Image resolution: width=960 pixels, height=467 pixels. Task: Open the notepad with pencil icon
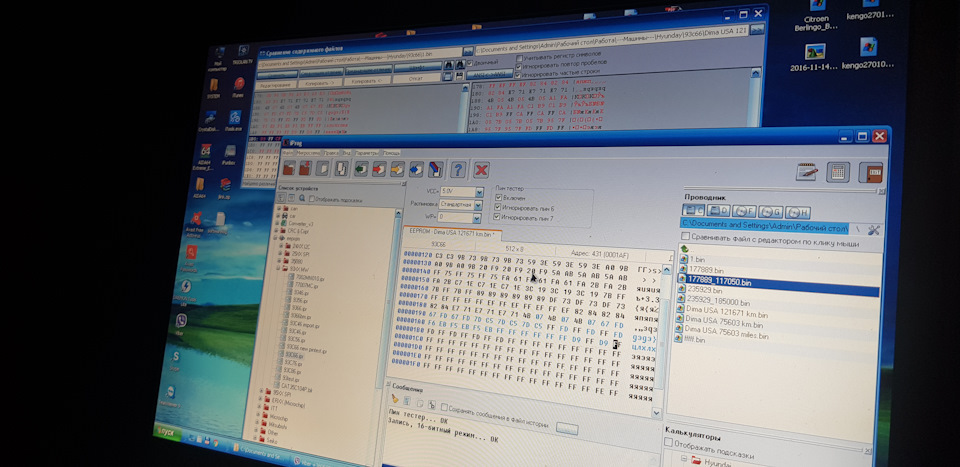pos(807,172)
